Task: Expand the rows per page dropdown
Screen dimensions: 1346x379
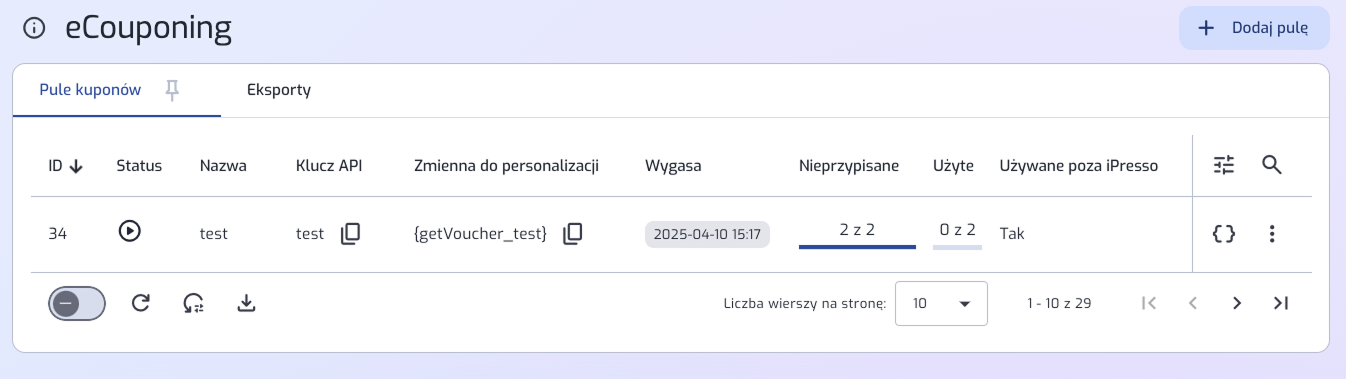Action: click(x=941, y=303)
